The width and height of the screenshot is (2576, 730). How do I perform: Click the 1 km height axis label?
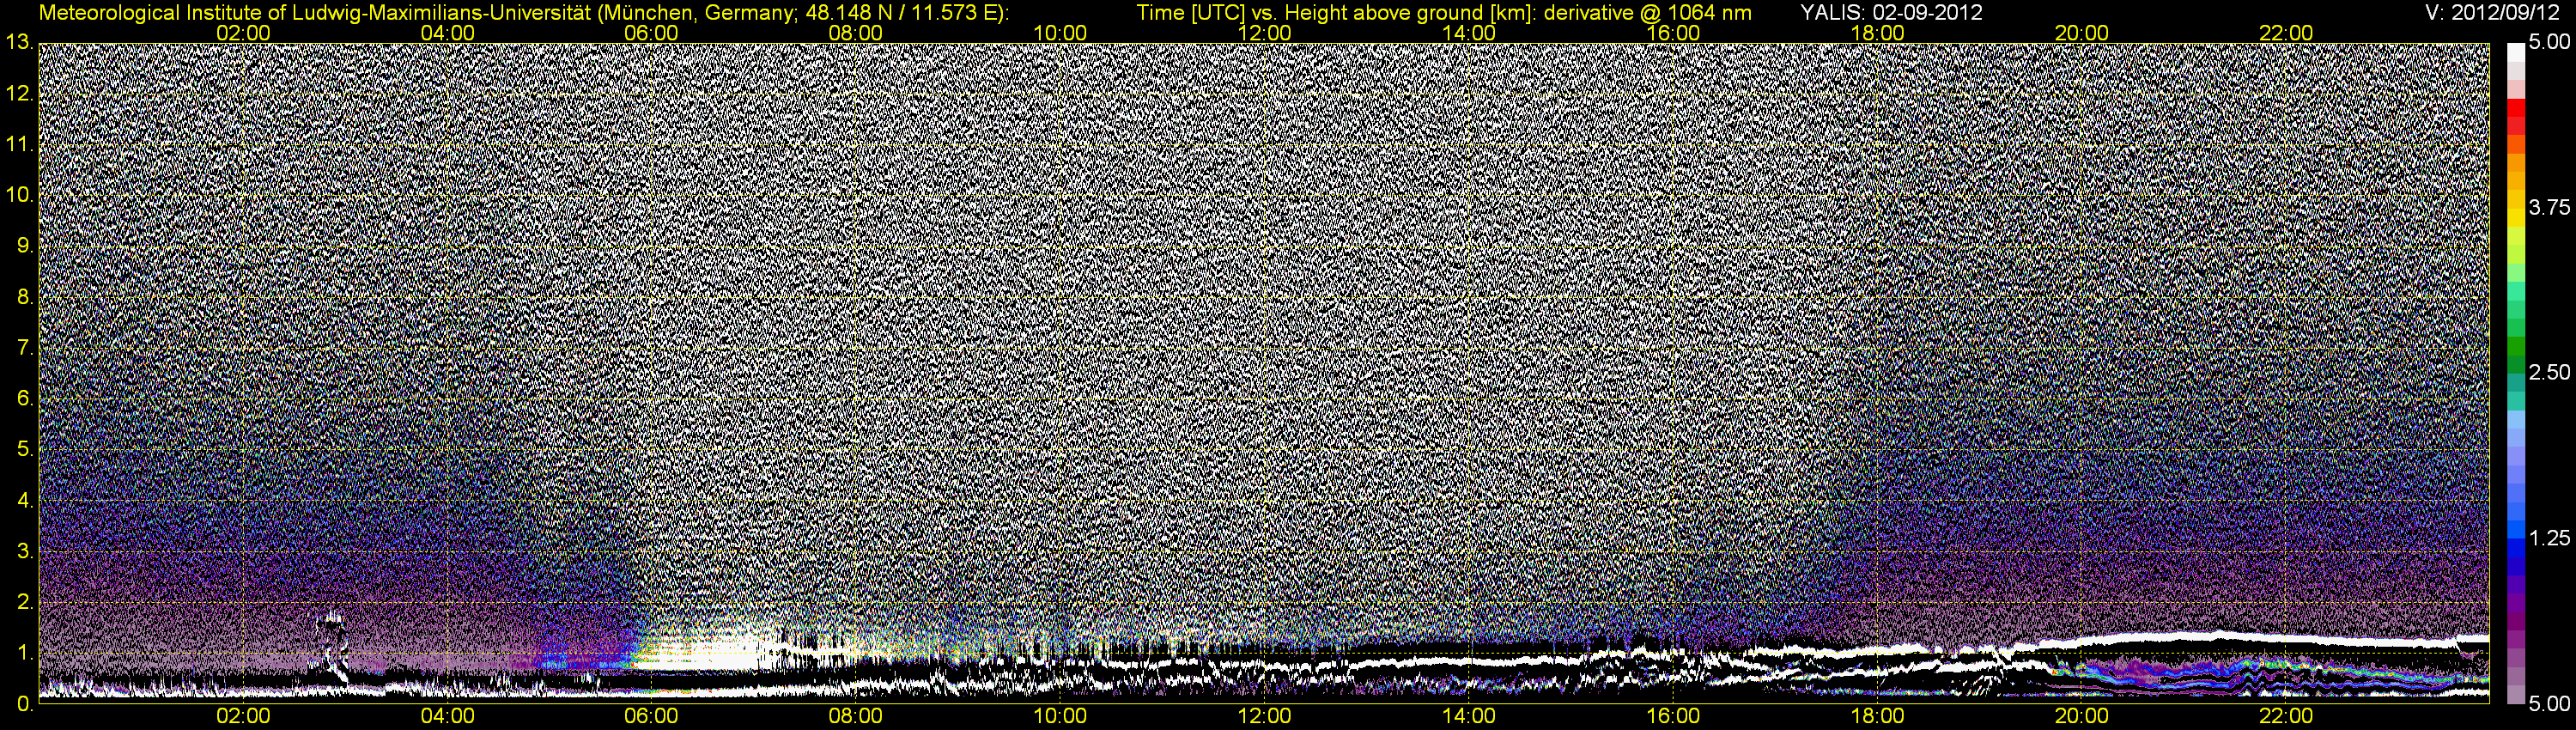coord(25,653)
